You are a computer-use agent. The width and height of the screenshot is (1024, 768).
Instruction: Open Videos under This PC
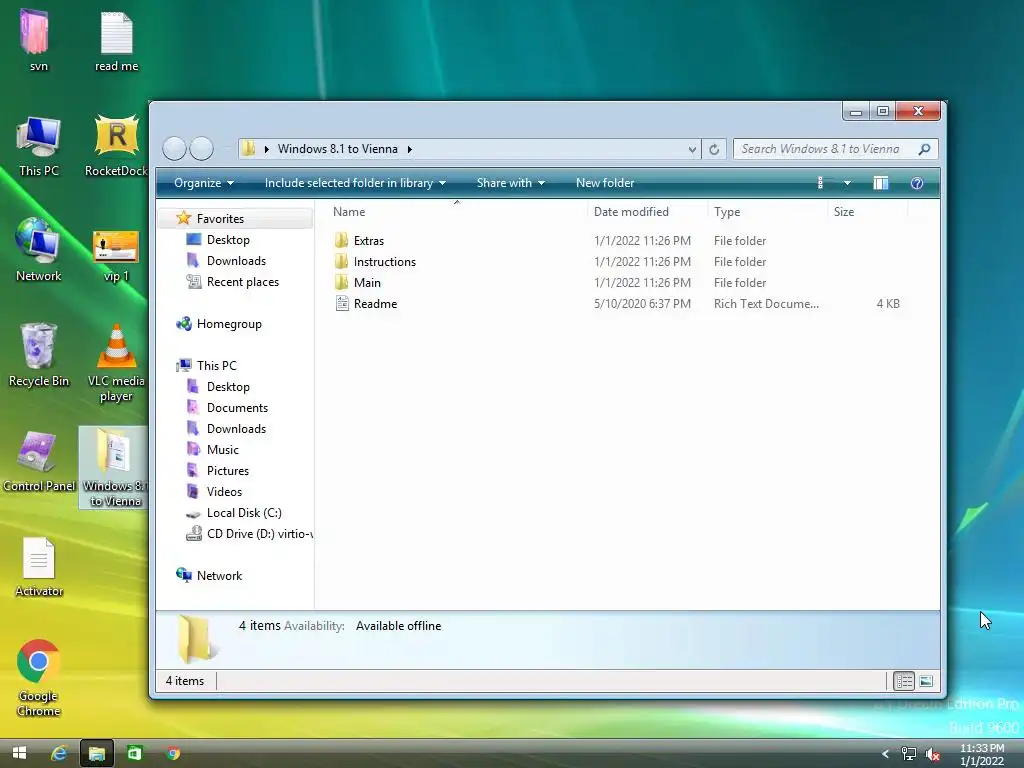tap(224, 492)
